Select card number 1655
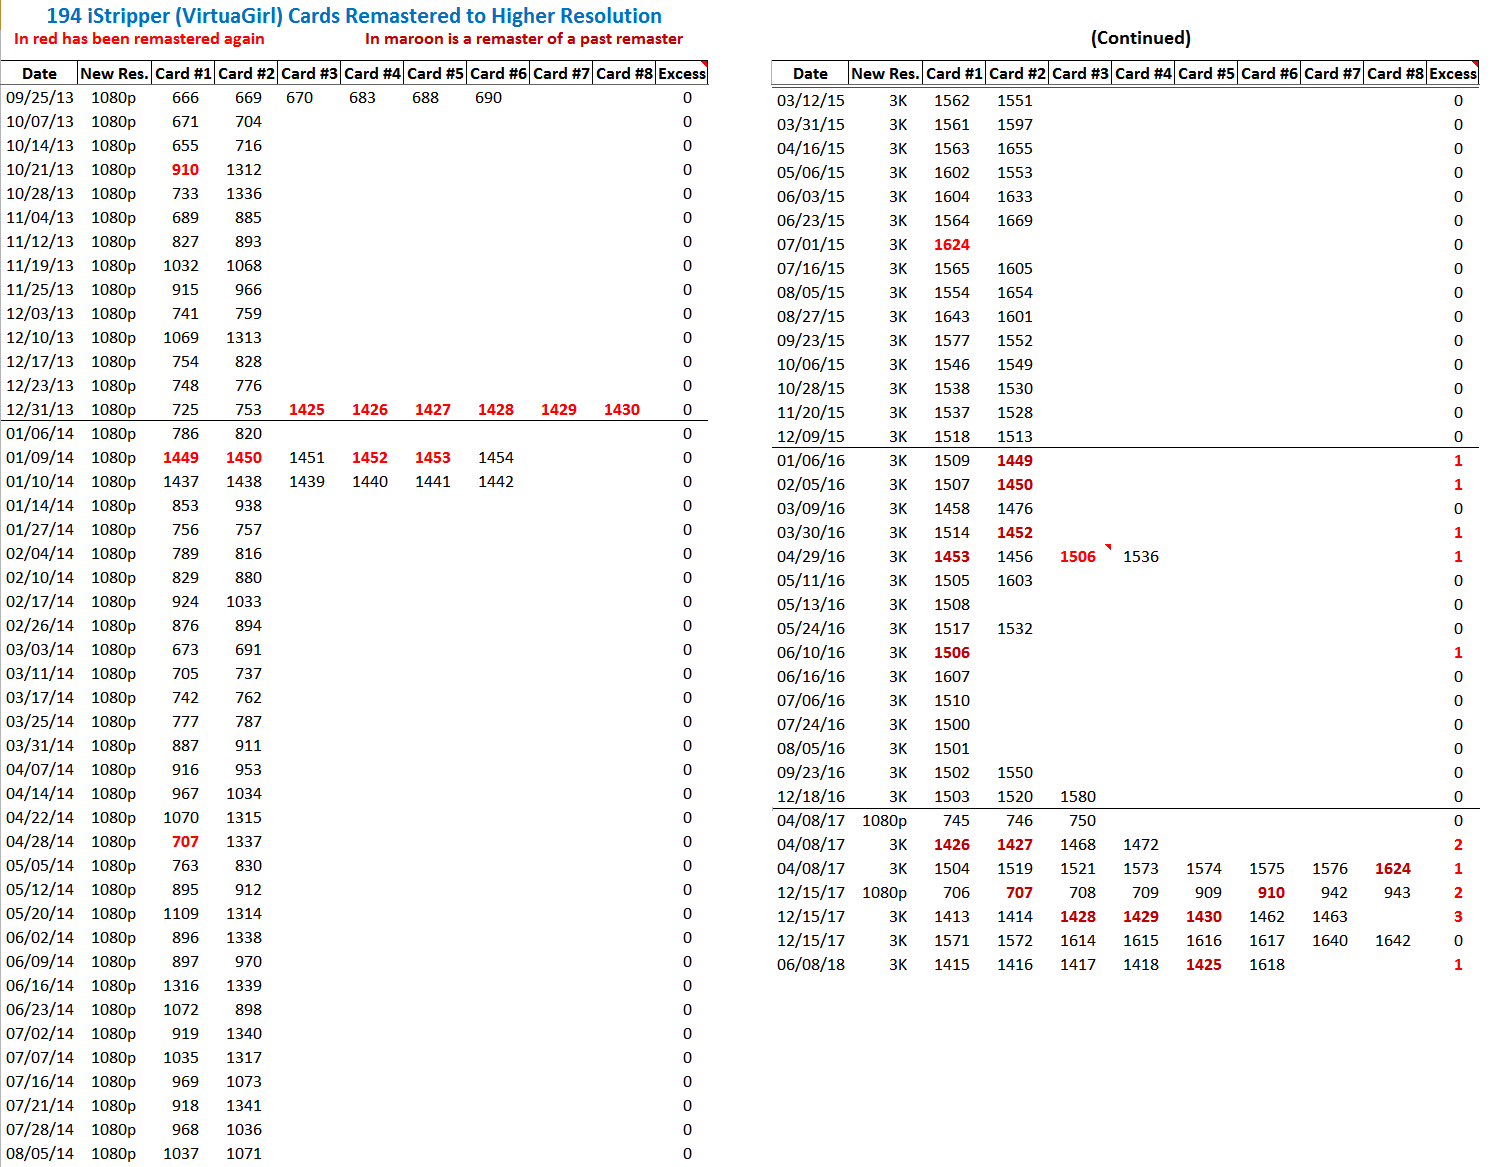This screenshot has height=1167, width=1509. 1015,149
